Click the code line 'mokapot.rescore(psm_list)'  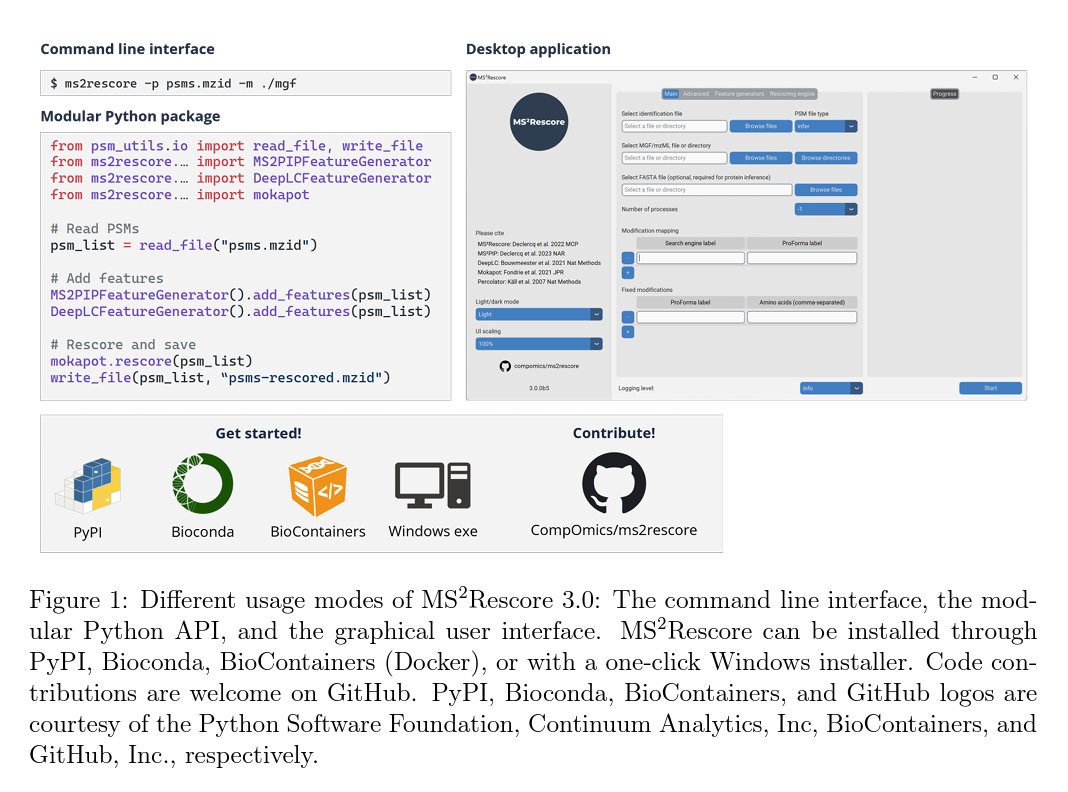(x=151, y=361)
